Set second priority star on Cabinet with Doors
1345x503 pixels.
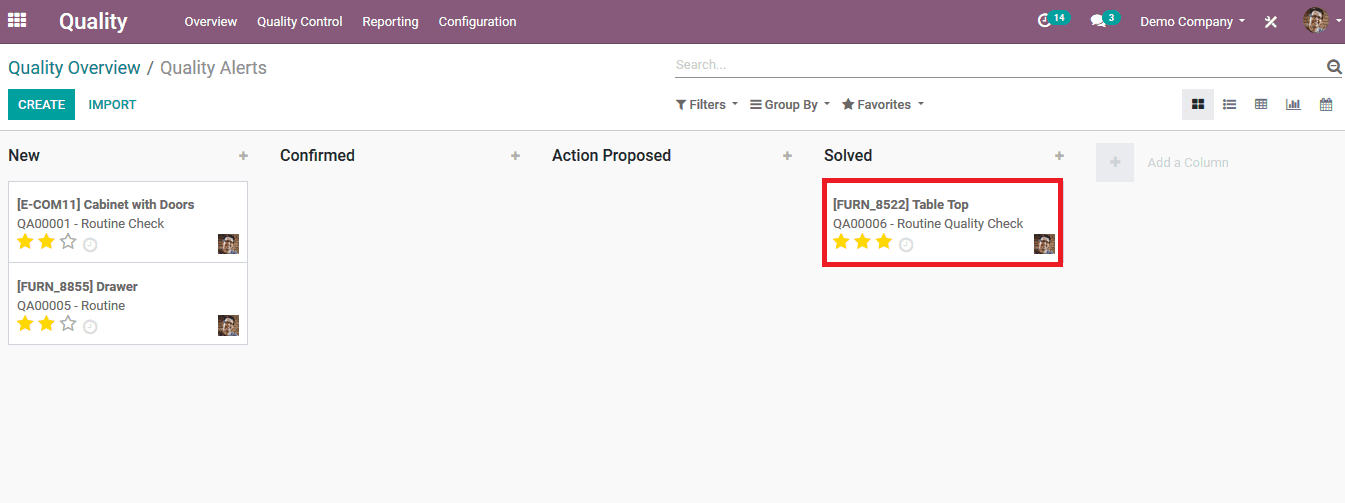[x=46, y=242]
